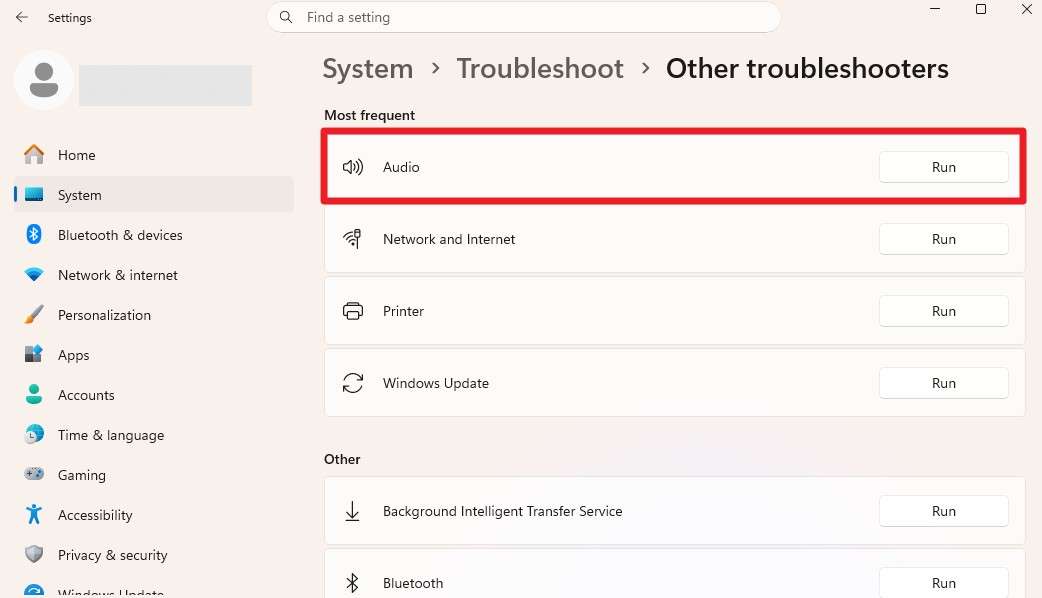Open Bluetooth & devices settings

click(154, 235)
